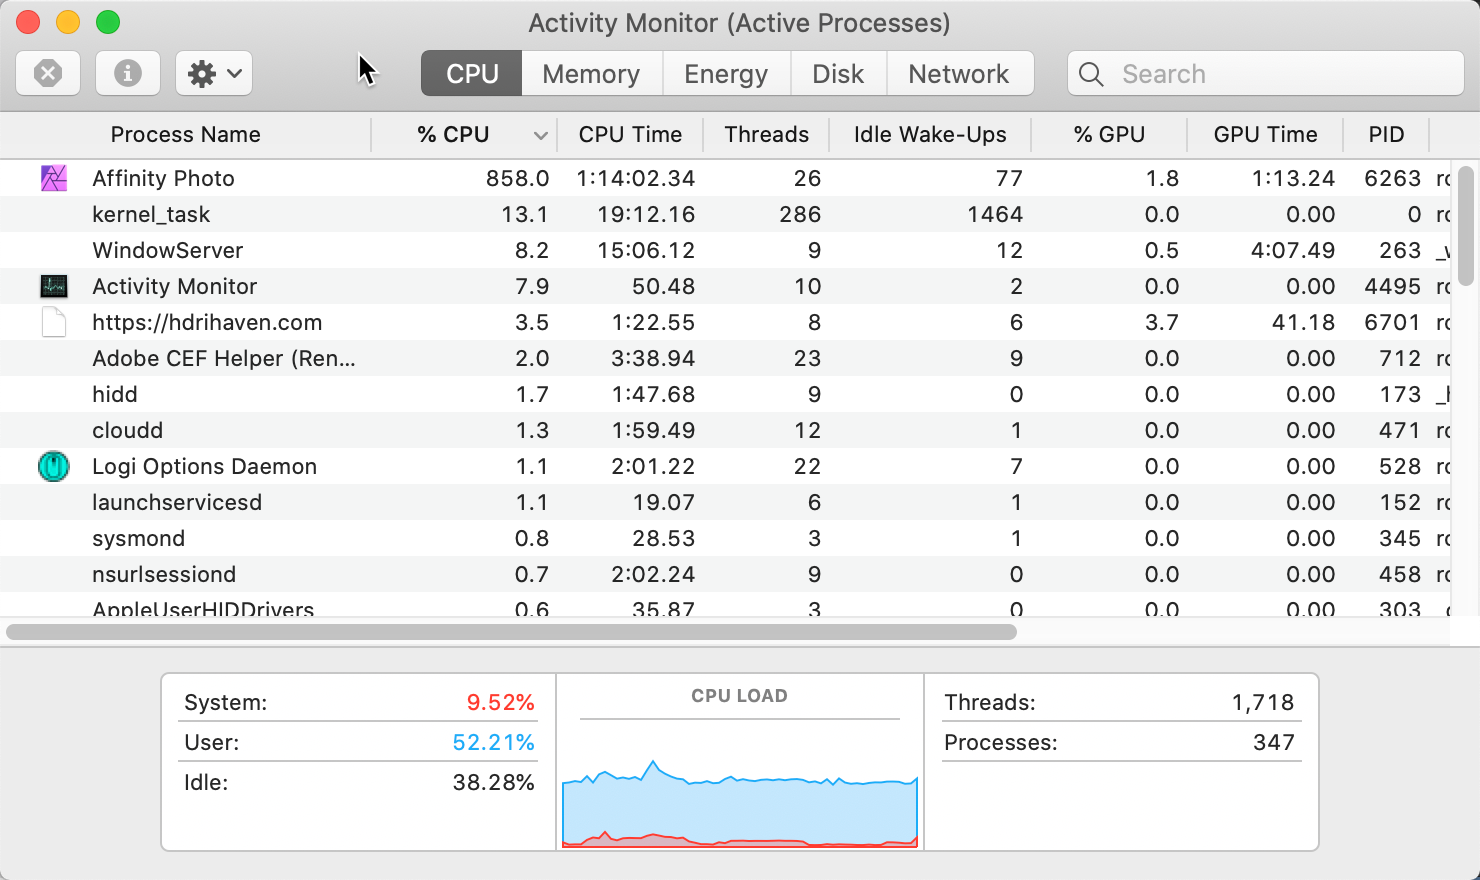Click CPU time 19:12.16 cell

coord(646,214)
